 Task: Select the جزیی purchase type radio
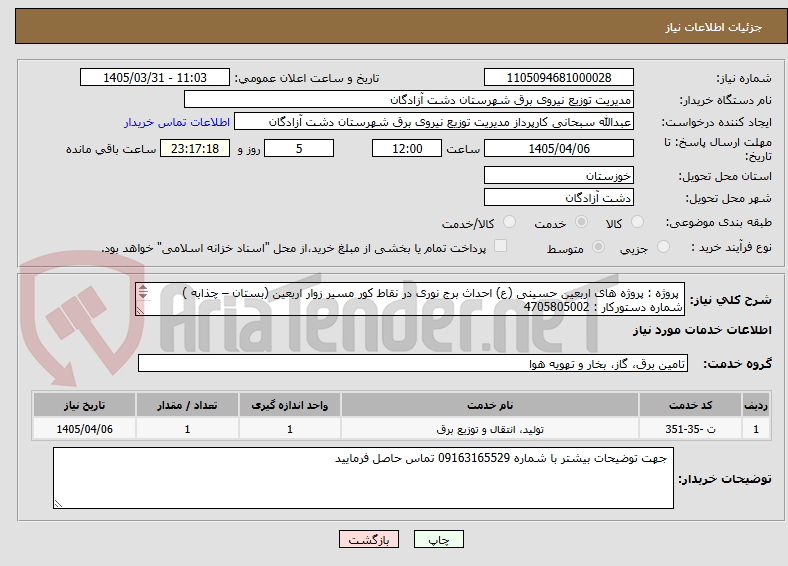tap(663, 247)
